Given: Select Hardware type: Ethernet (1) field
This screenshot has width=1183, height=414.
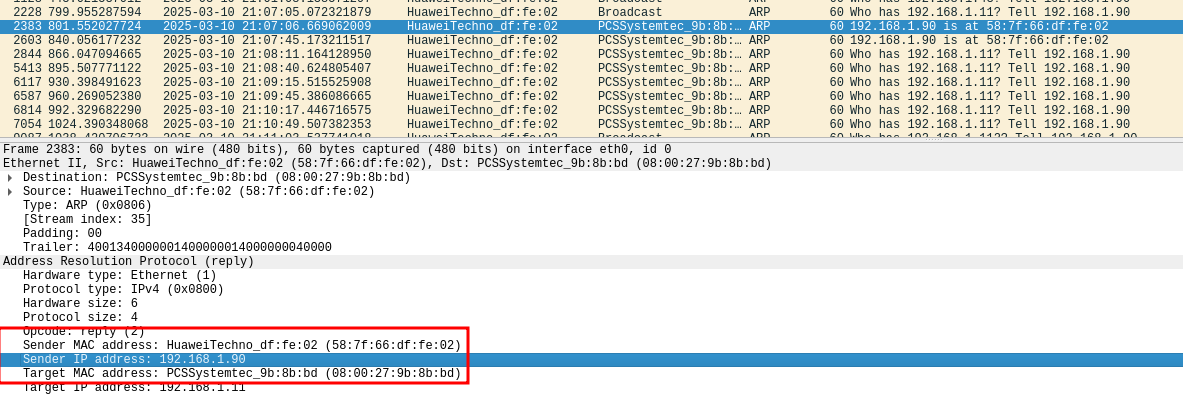Looking at the screenshot, I should pos(120,276).
